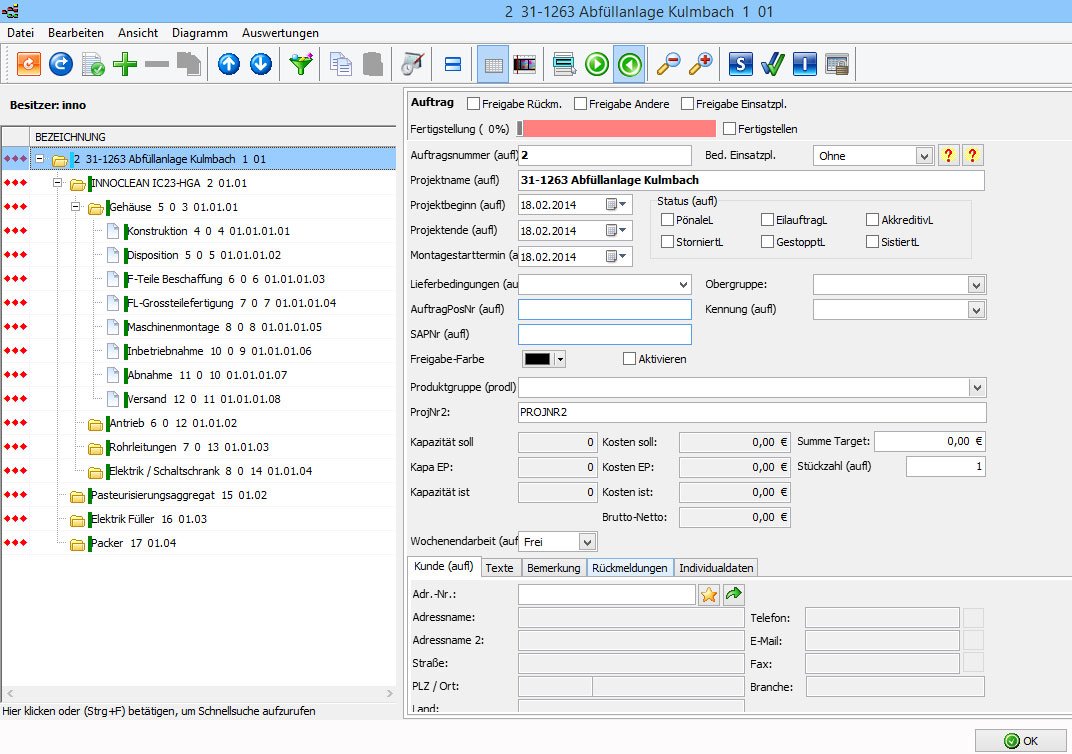Toggle the Freigabe Rückm. checkbox

(474, 103)
